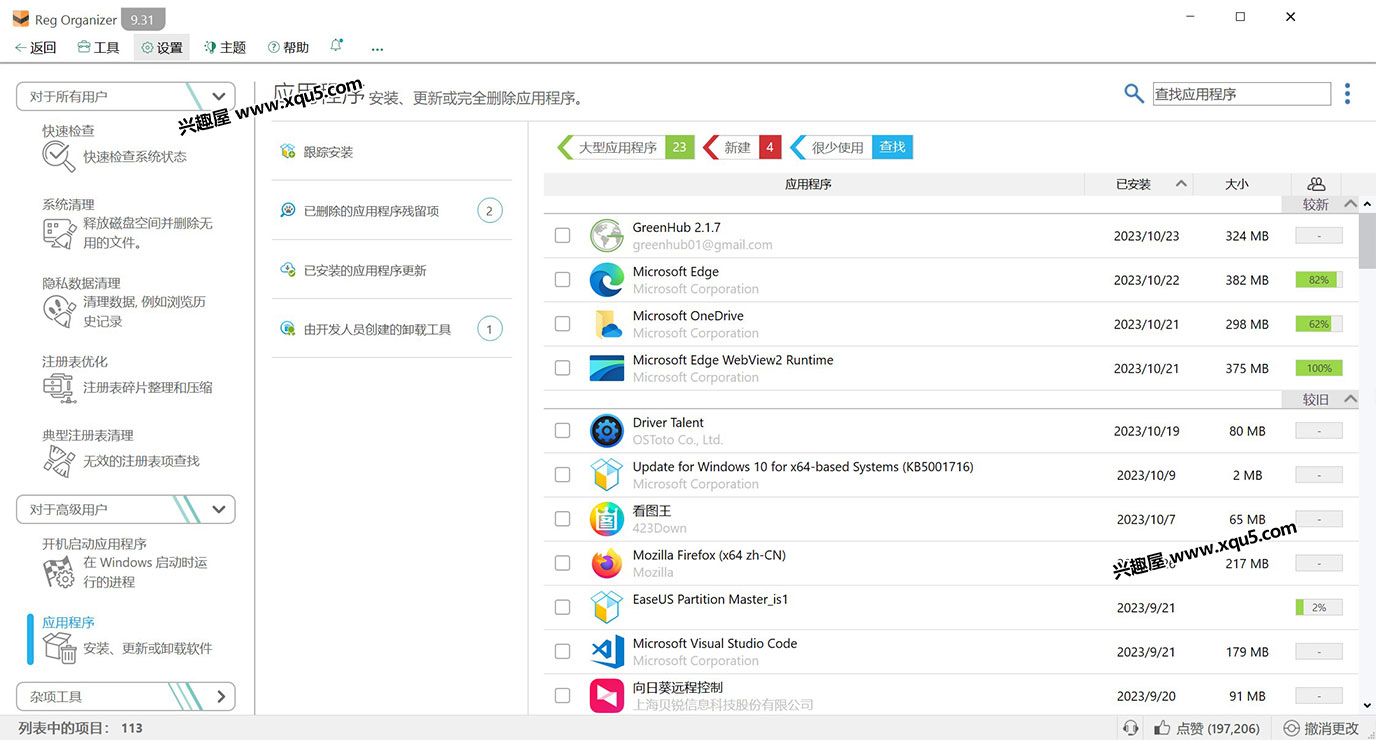Click the 跟踪安装 icon
This screenshot has height=740, width=1376.
coord(288,152)
